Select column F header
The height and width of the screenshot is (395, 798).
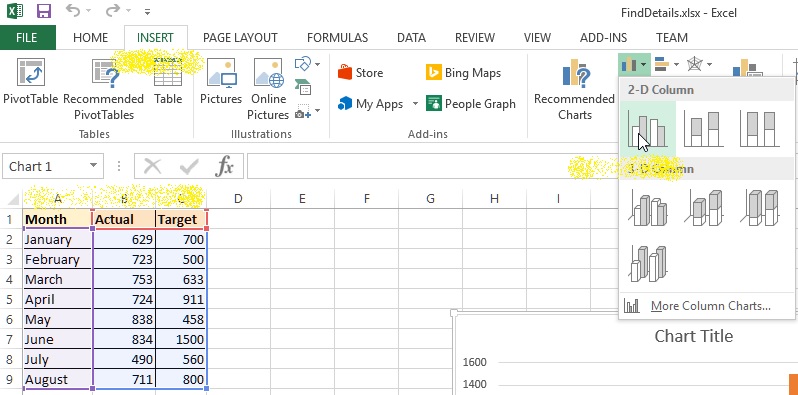click(366, 199)
